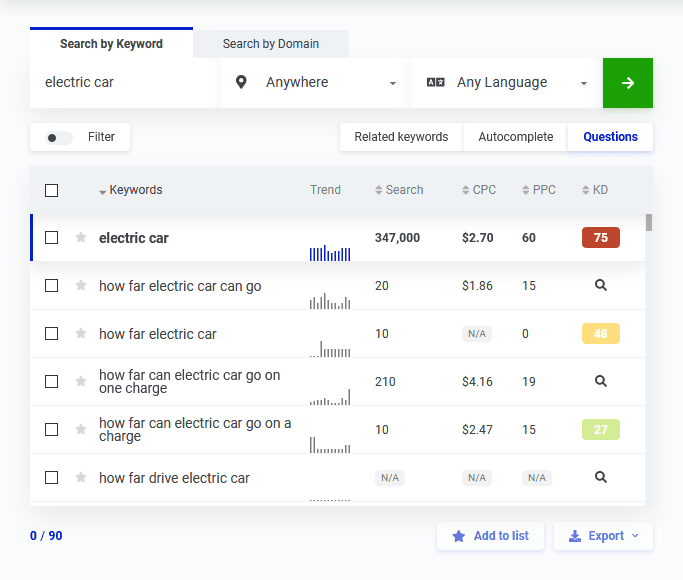Select the Questions tab

point(610,137)
